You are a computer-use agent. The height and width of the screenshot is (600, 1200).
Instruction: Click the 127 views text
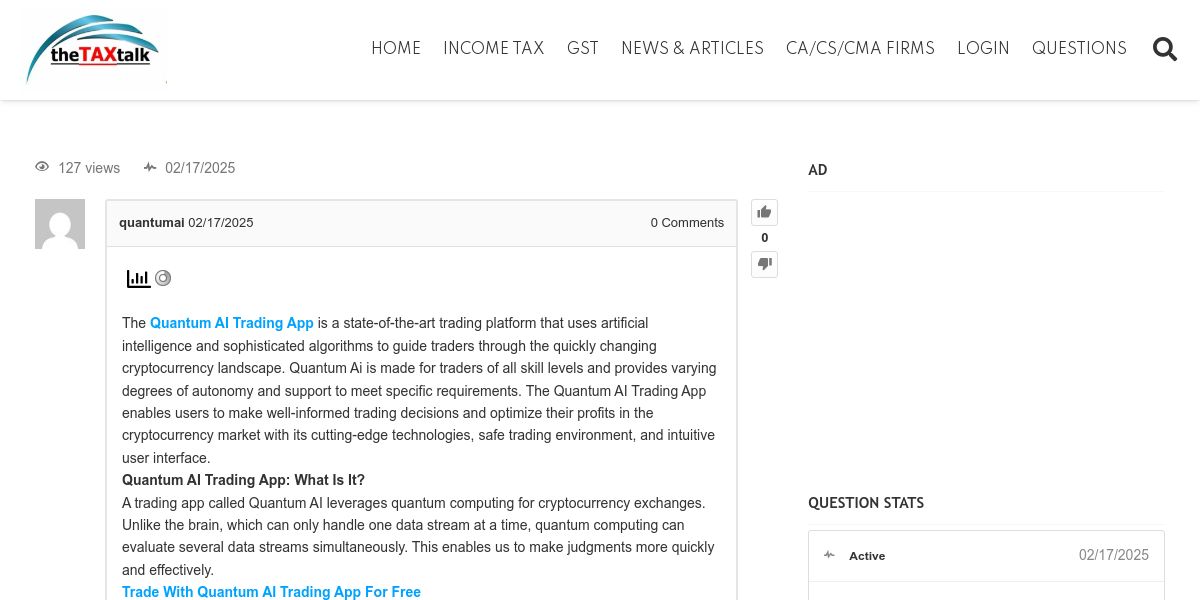89,168
